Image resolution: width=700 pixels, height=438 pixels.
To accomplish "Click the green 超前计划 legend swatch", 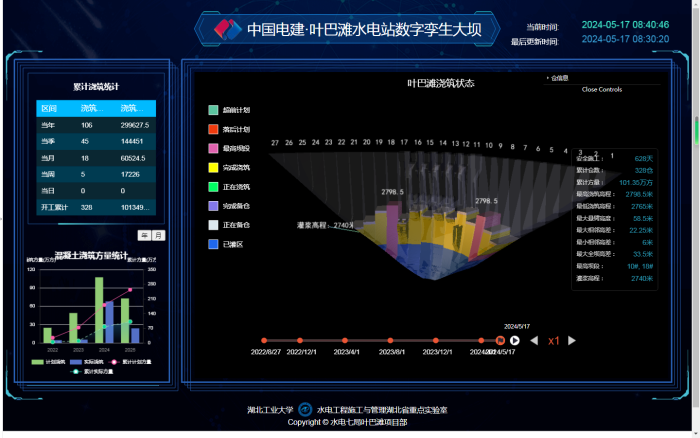I will [213, 110].
